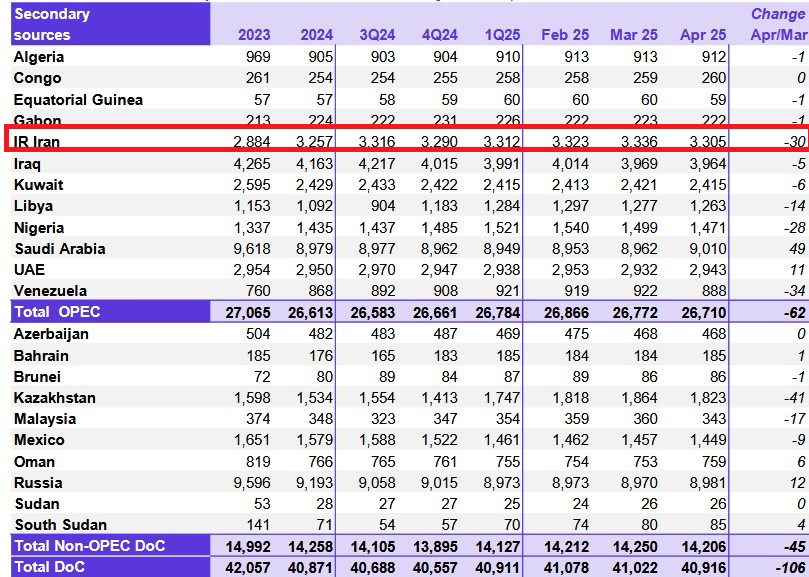Click the Total DoC row label
The image size is (809, 577).
[48, 567]
